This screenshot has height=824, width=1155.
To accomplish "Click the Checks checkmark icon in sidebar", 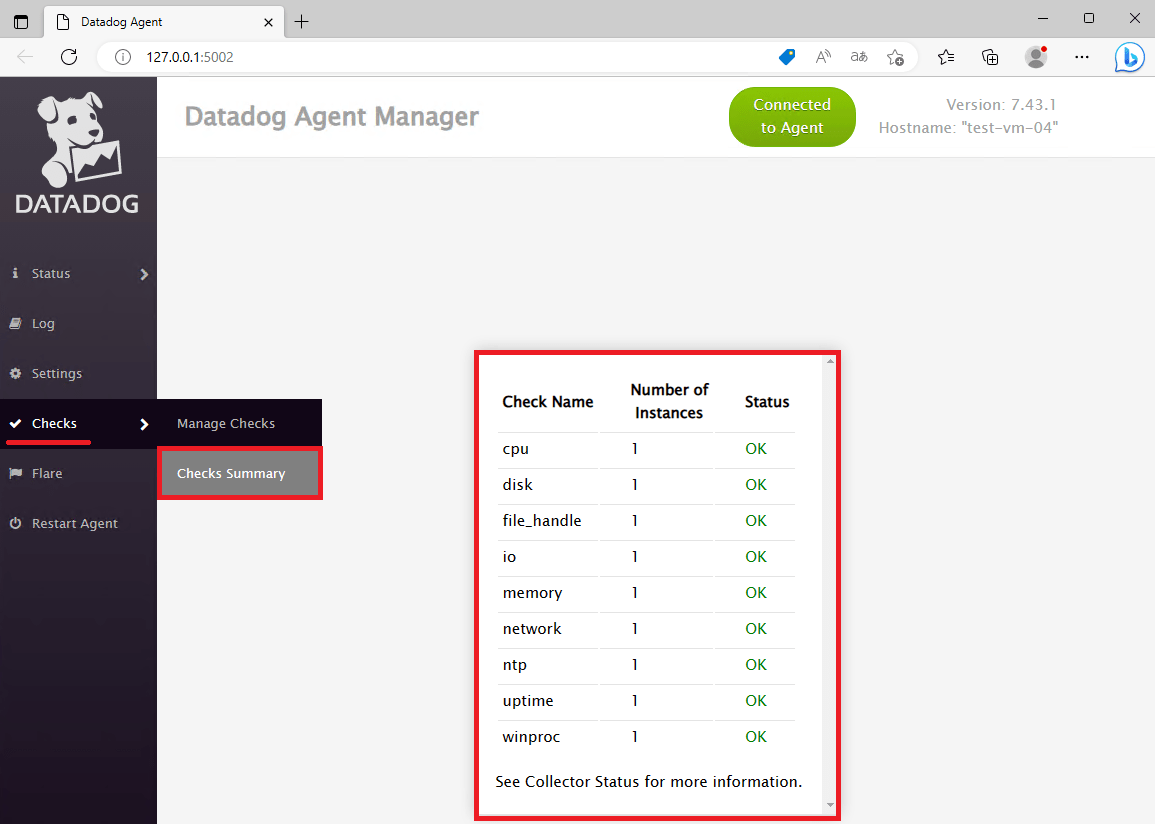I will 15,423.
